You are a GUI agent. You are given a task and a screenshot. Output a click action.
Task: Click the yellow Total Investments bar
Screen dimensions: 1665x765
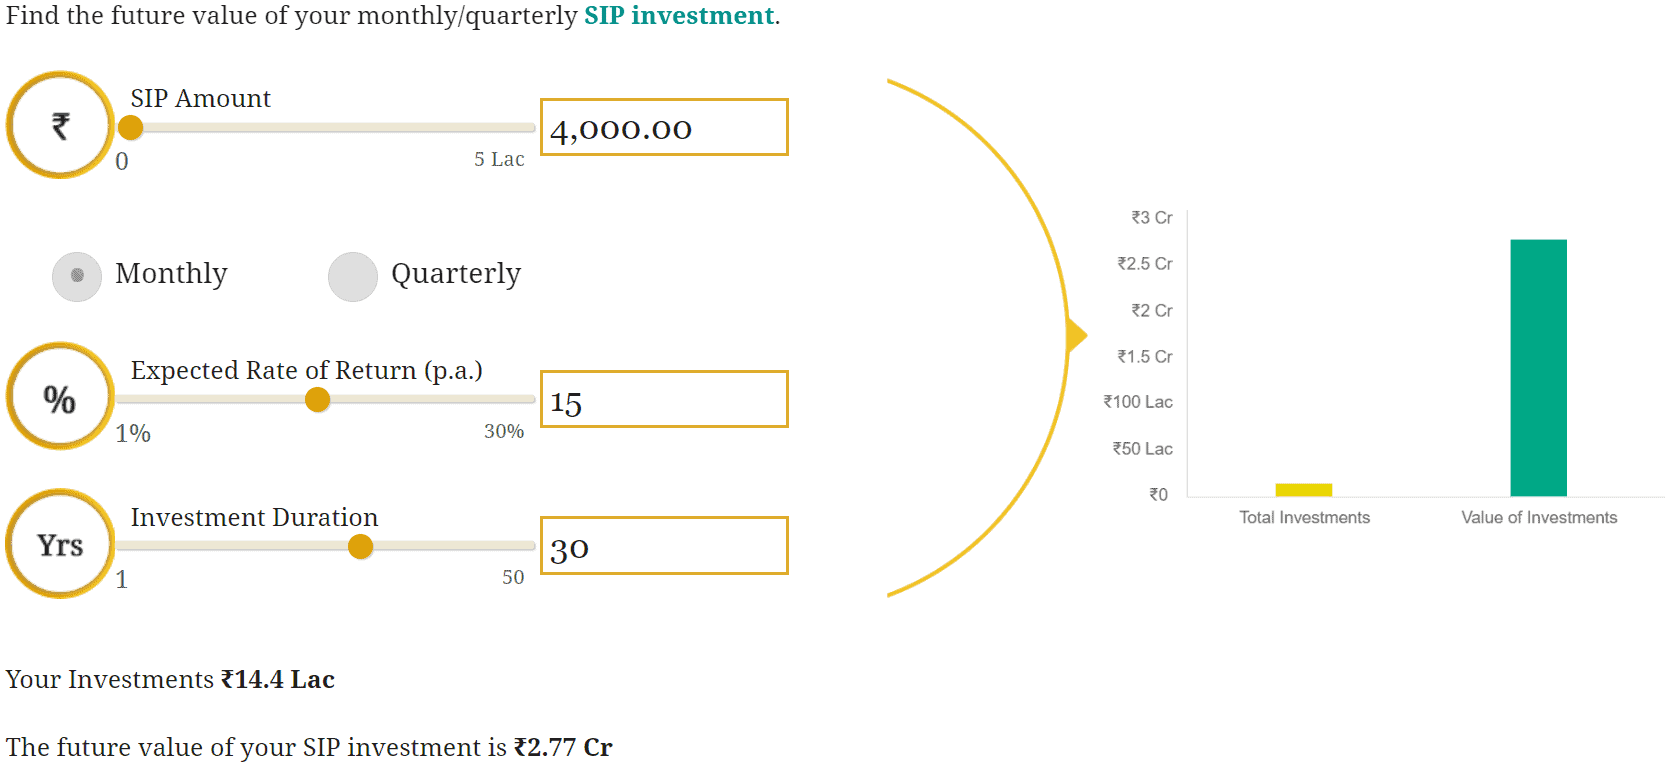1303,490
